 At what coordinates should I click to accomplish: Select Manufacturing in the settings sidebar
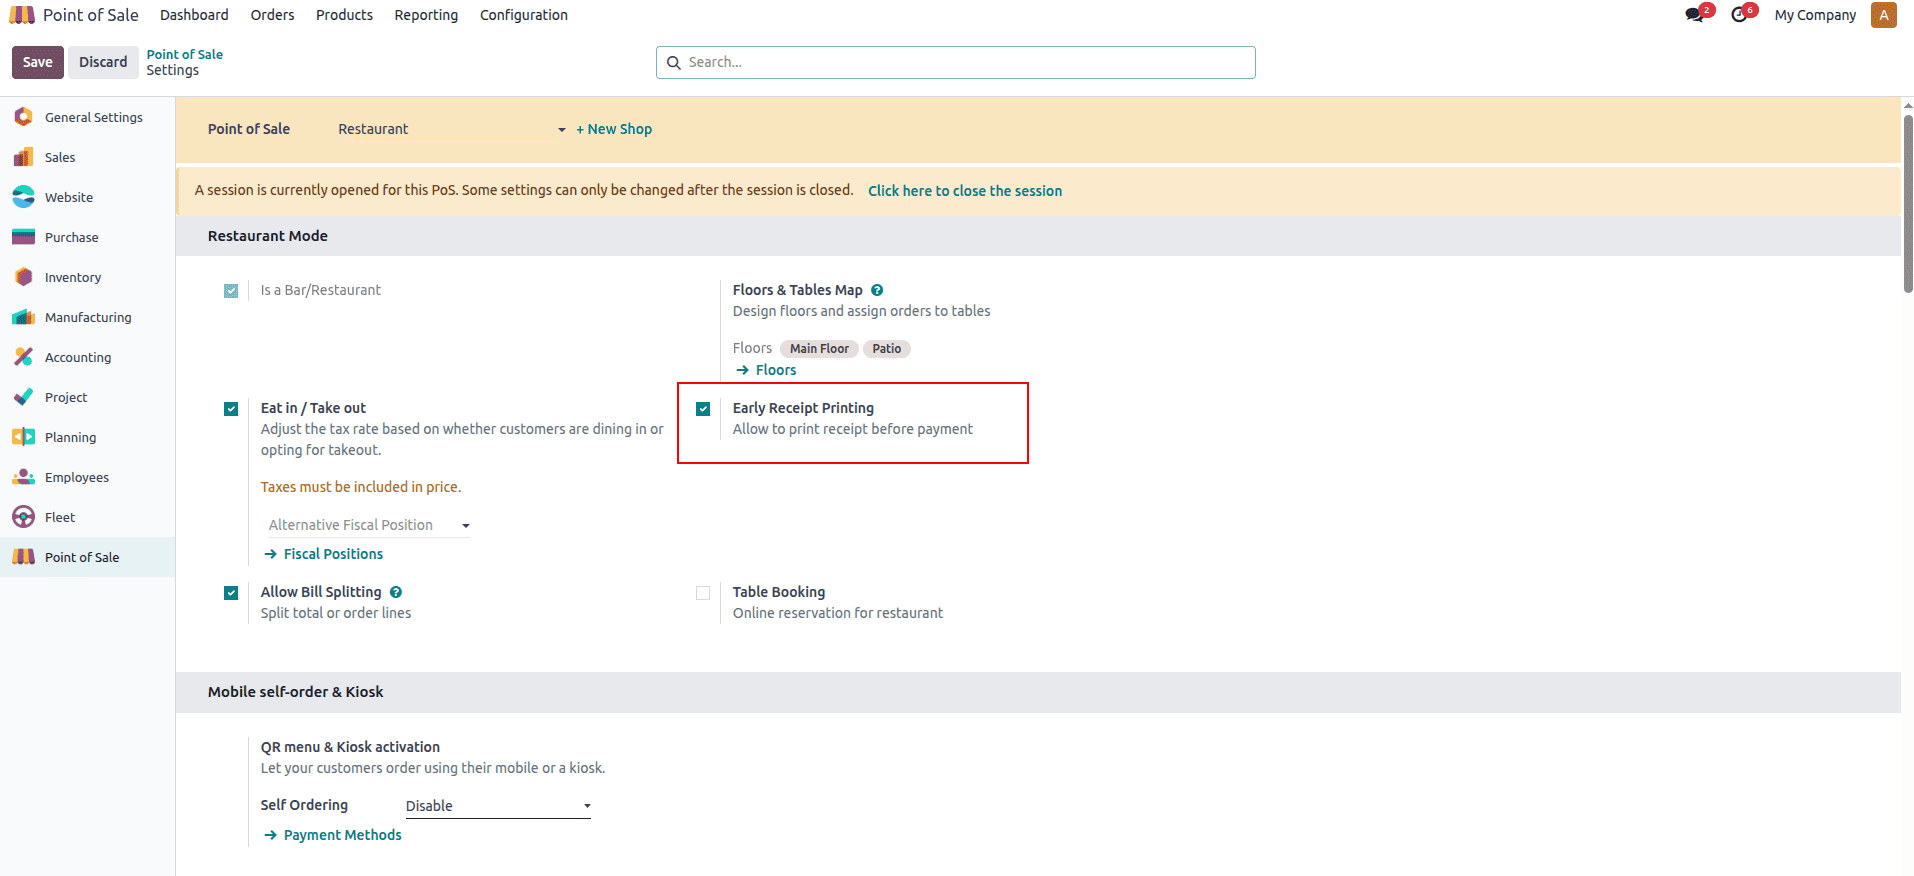[x=87, y=317]
